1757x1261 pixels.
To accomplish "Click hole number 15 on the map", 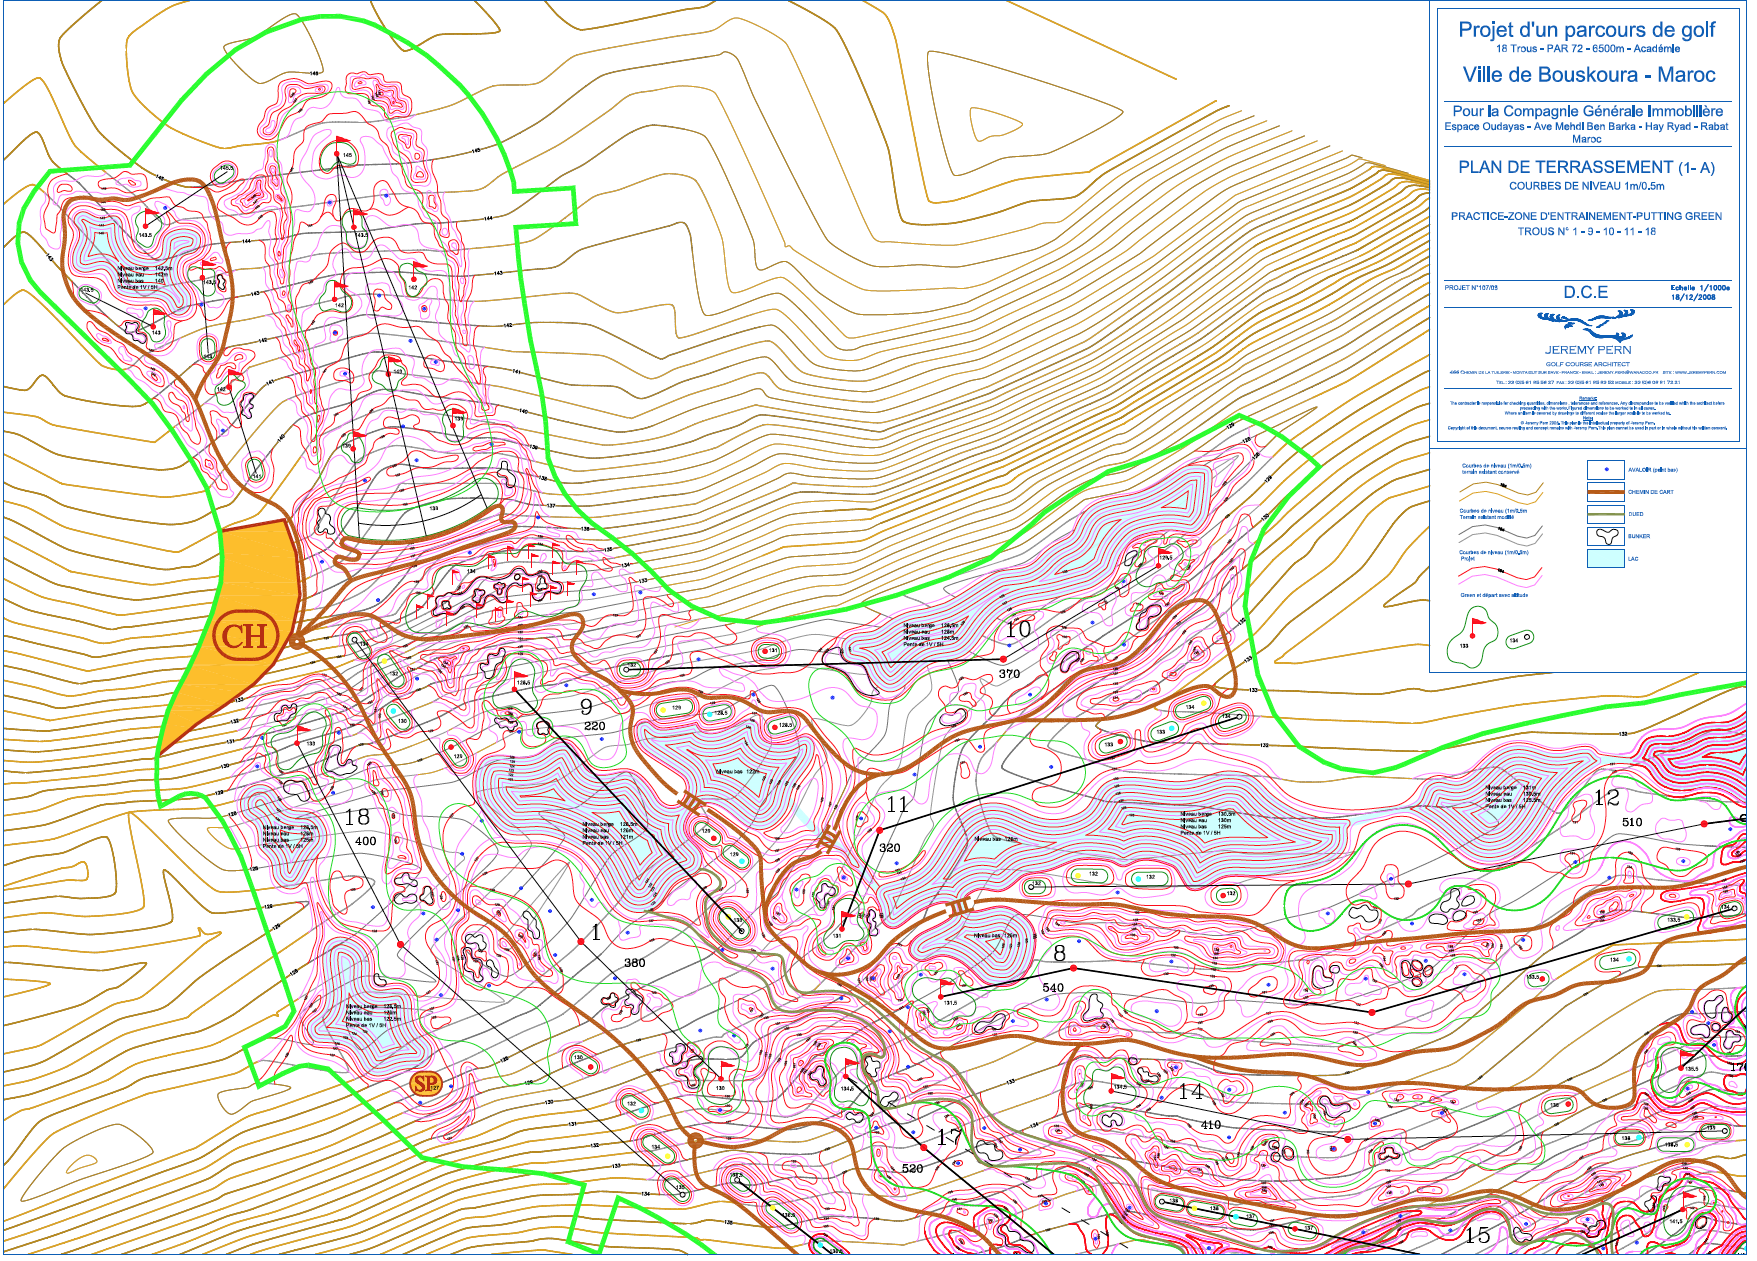I will pos(1478,1235).
